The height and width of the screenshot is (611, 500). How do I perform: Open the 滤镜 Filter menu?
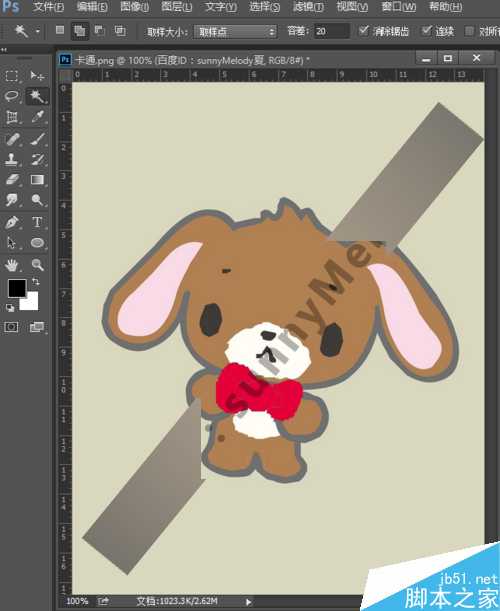pos(308,7)
